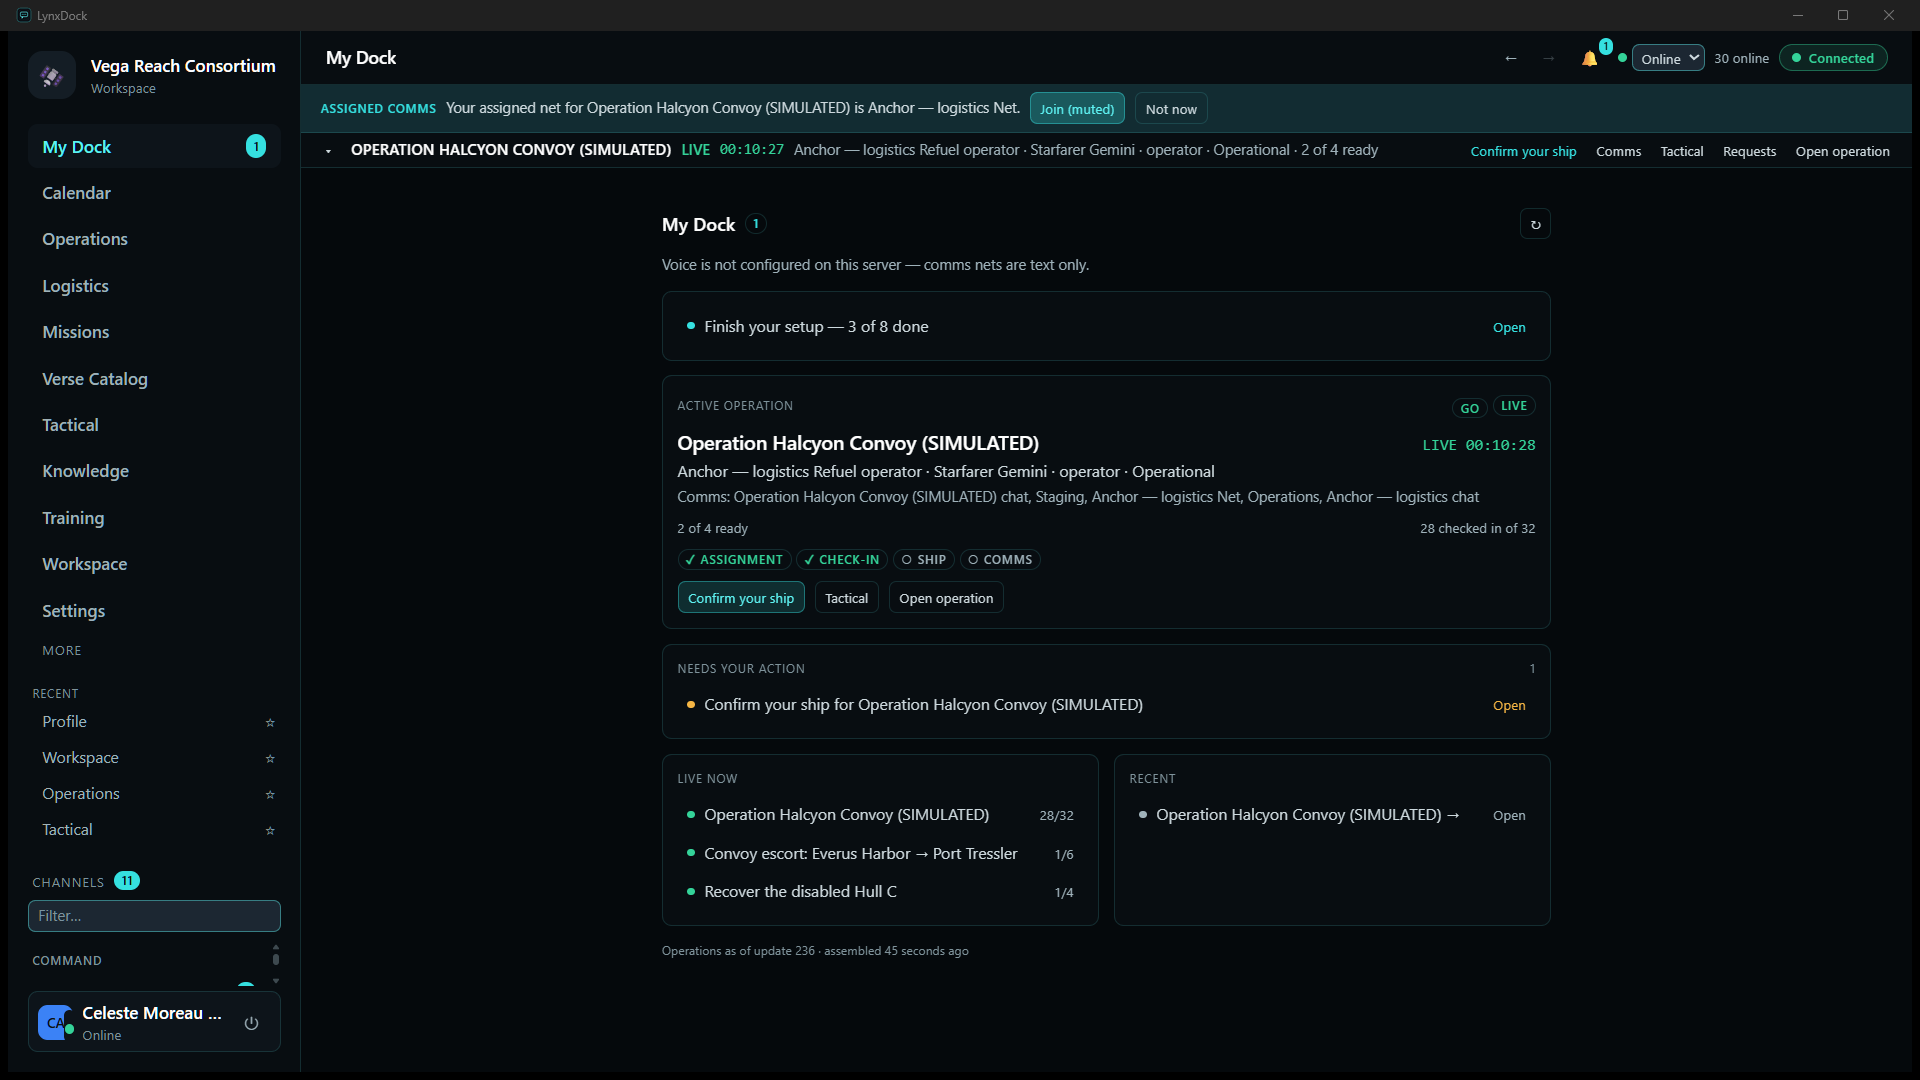Click the 30 online count
1920x1080 pixels.
click(1741, 58)
